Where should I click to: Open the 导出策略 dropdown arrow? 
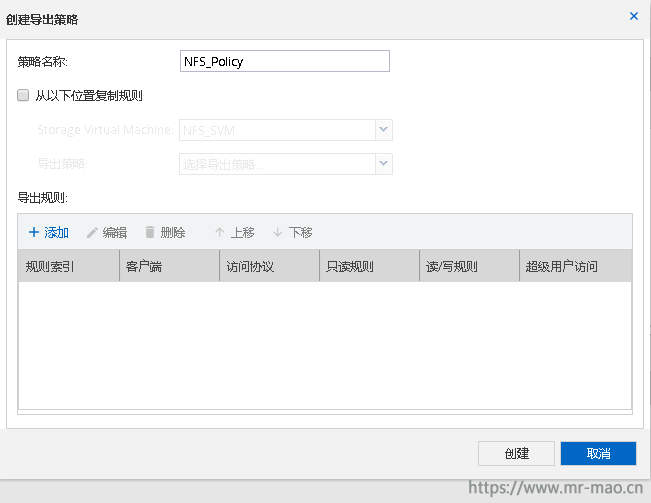pyautogui.click(x=384, y=164)
